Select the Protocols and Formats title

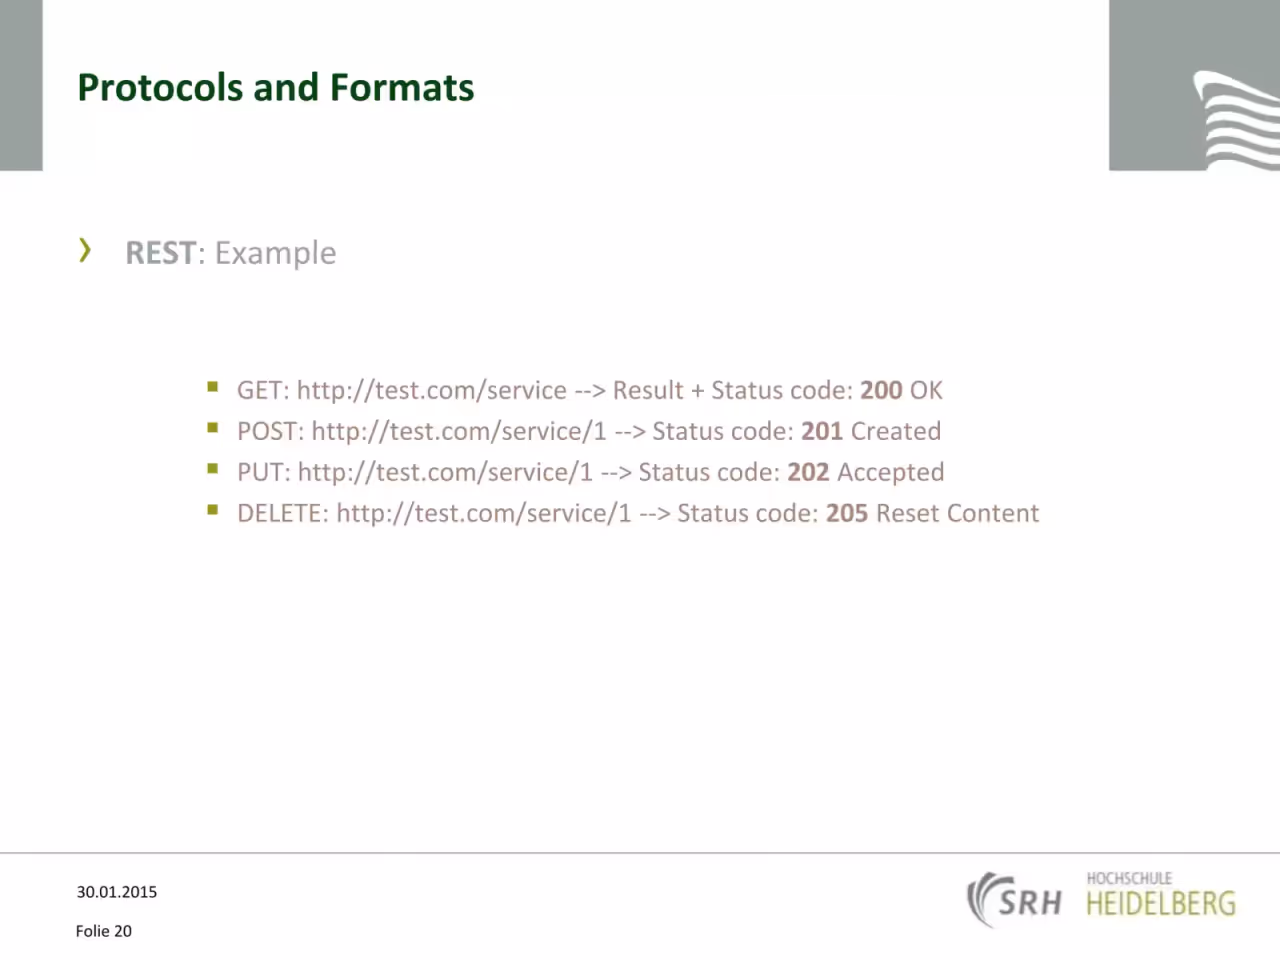pyautogui.click(x=276, y=88)
